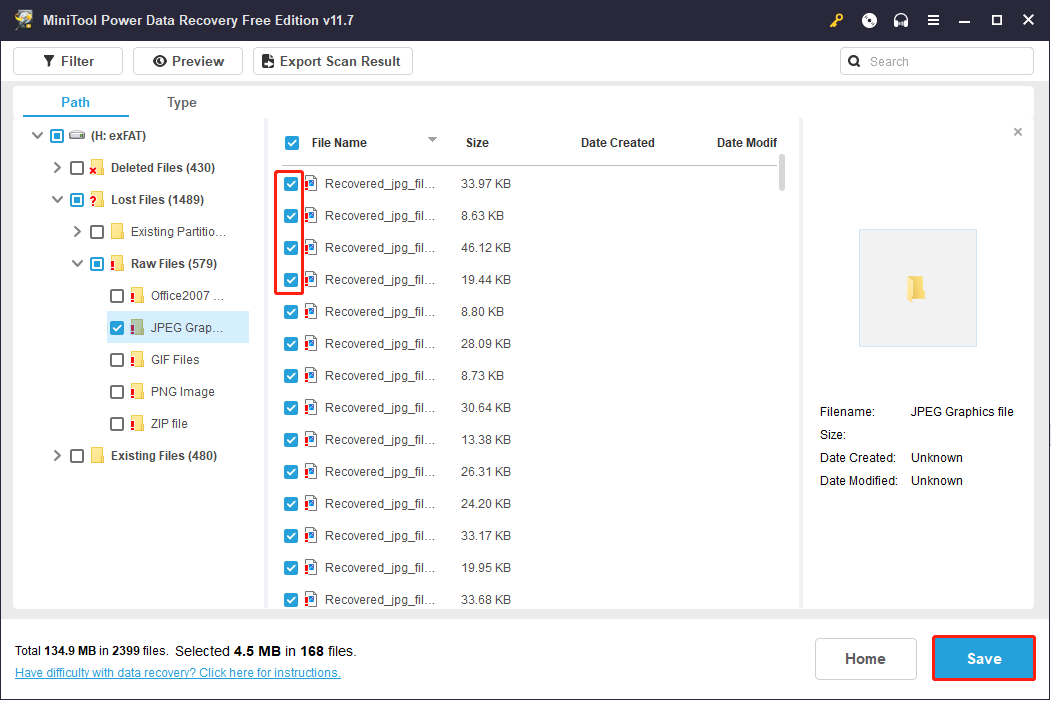1051x701 pixels.
Task: Open the File Name sort dropdown
Action: 432,140
